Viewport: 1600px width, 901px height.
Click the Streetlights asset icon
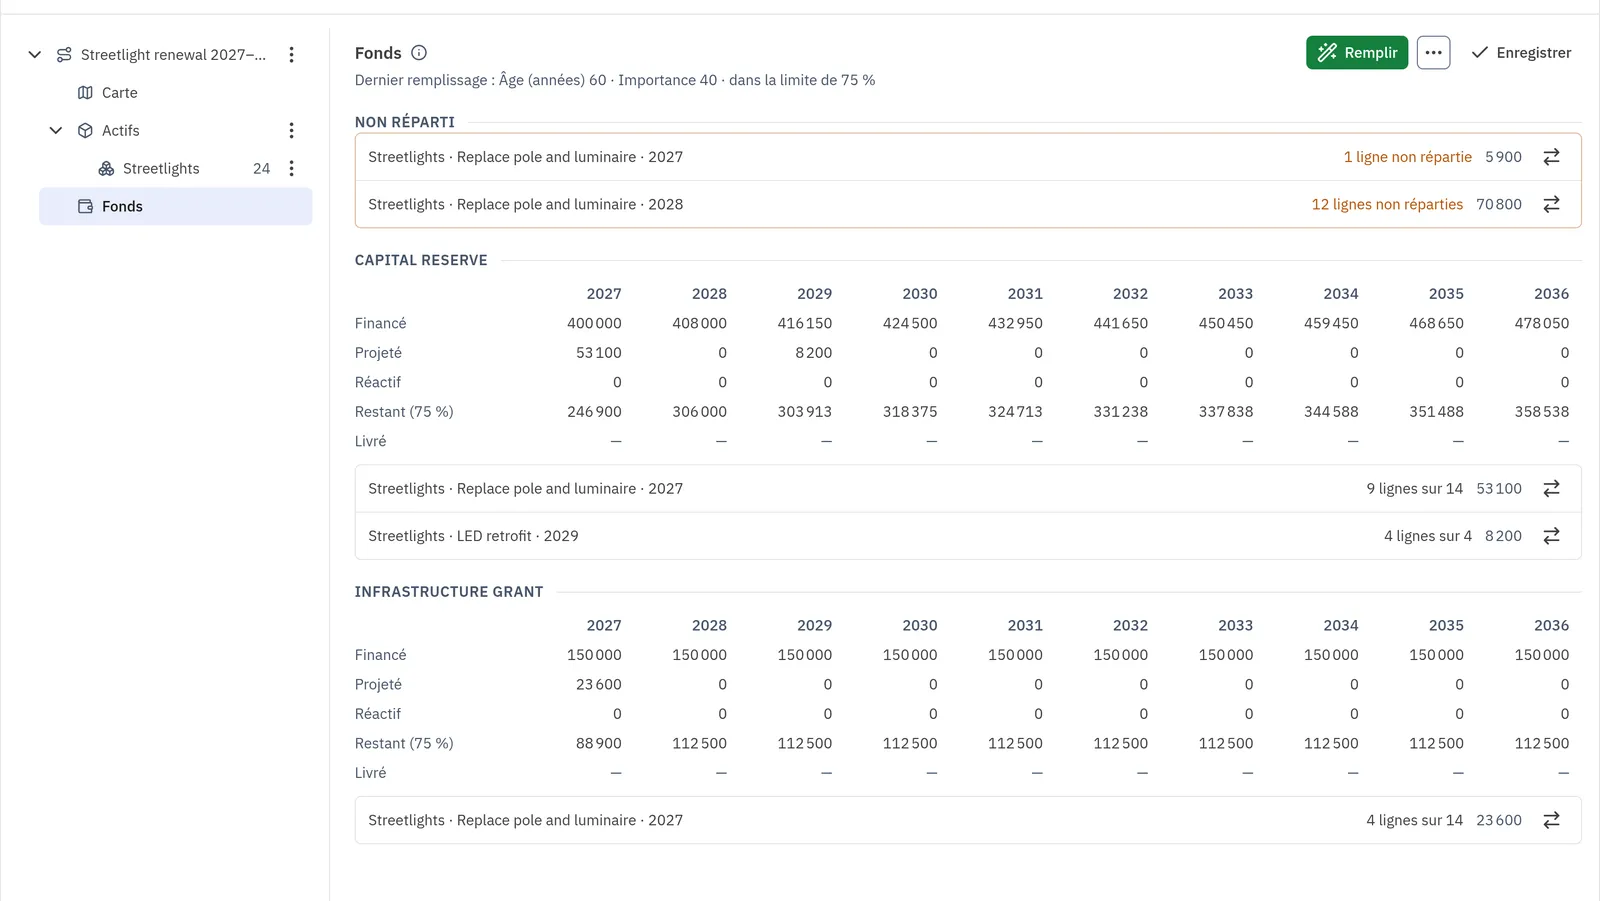coord(106,169)
